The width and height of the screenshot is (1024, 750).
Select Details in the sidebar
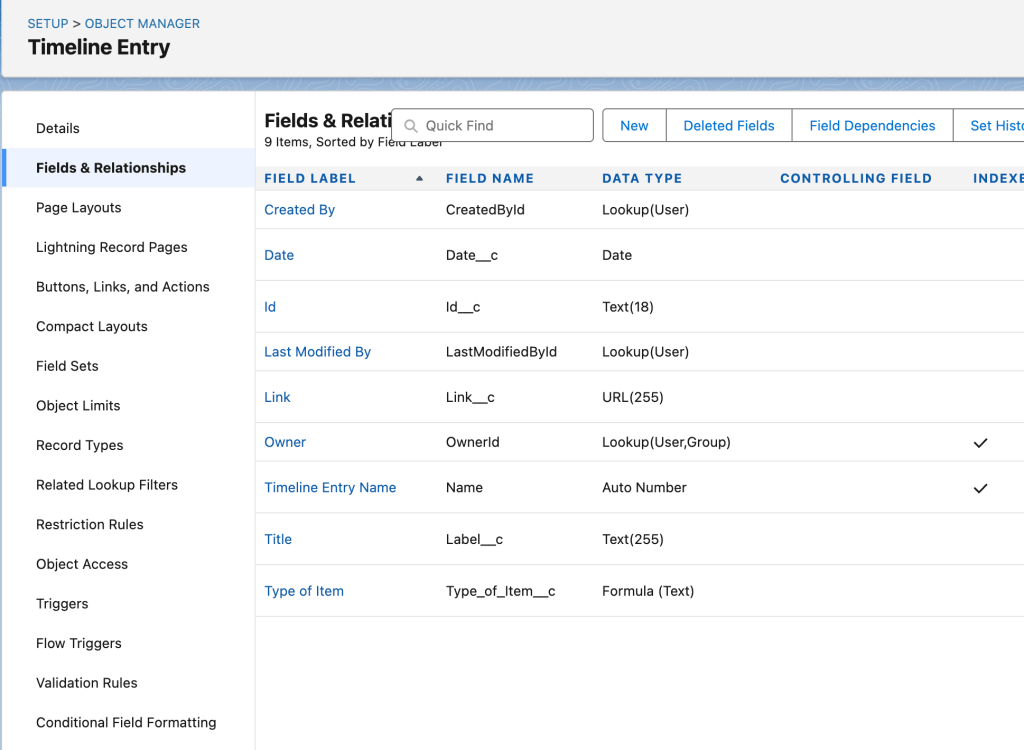pyautogui.click(x=57, y=128)
